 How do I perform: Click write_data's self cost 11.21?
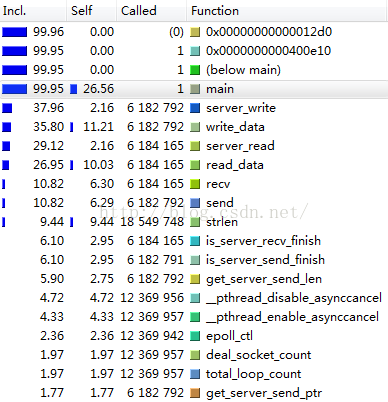[x=99, y=127]
